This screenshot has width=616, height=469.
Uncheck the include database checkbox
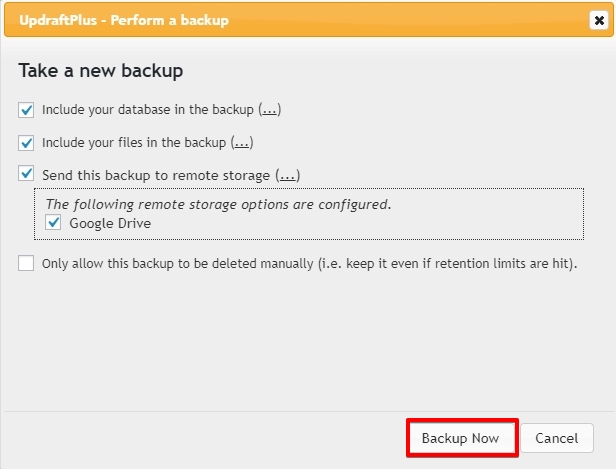[26, 110]
